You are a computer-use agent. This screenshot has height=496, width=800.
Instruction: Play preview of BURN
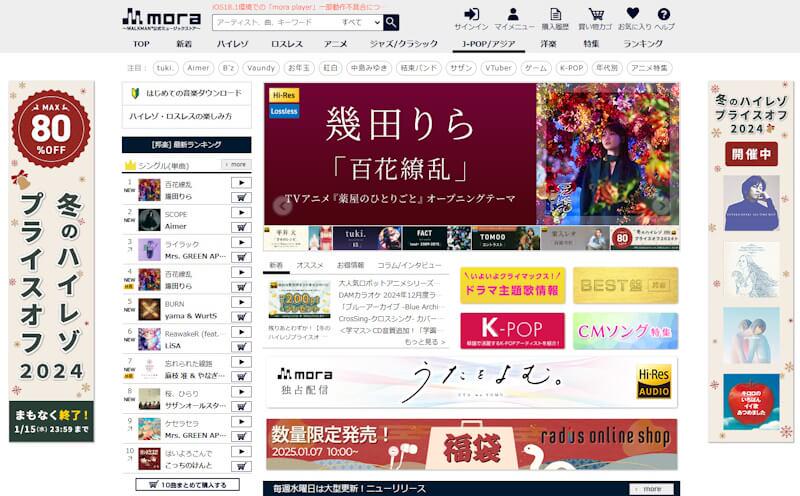(x=241, y=302)
